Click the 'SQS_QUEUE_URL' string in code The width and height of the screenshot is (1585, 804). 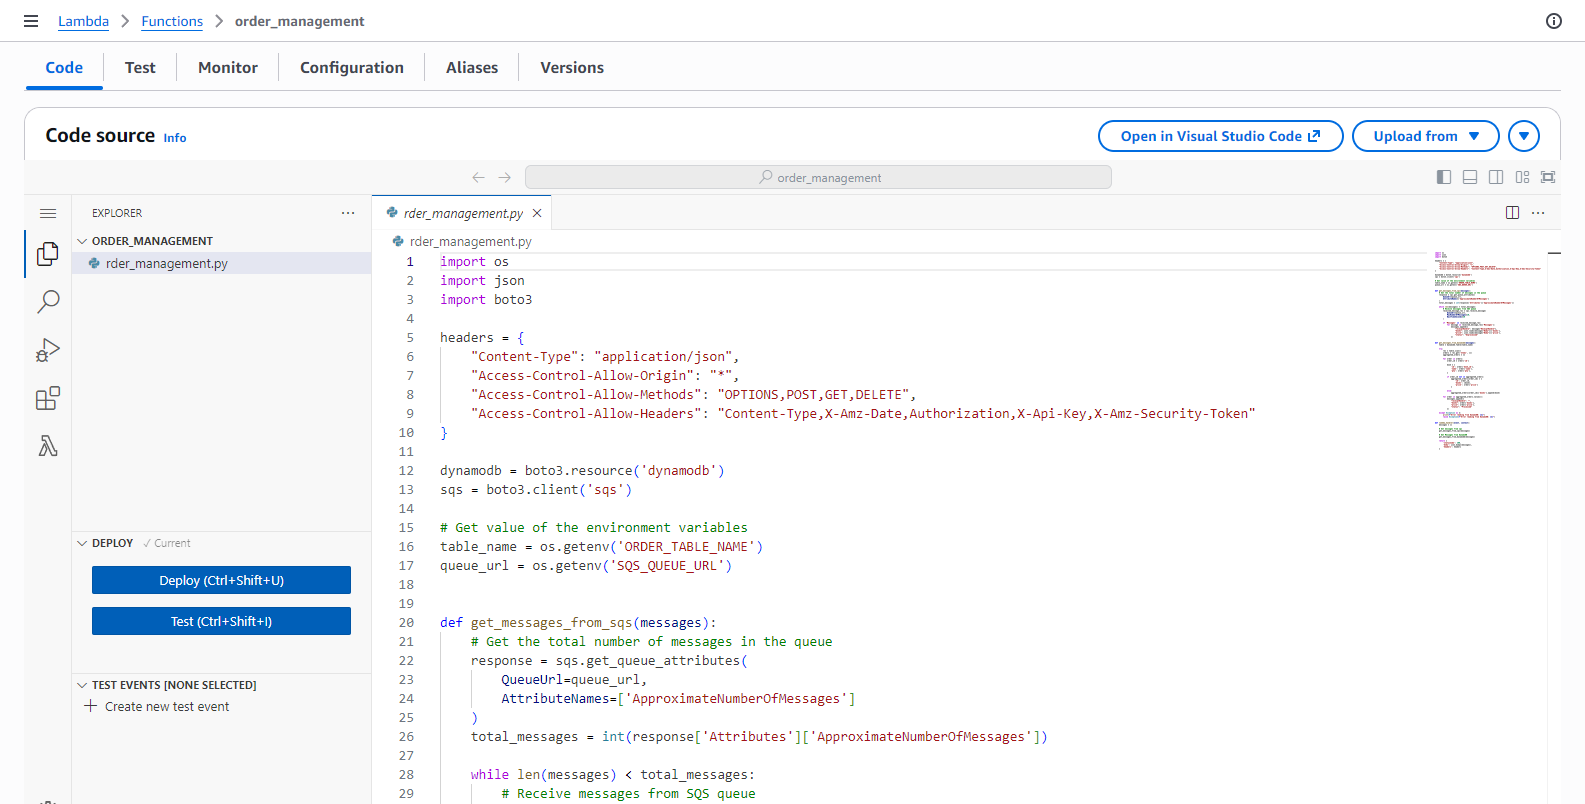point(667,566)
